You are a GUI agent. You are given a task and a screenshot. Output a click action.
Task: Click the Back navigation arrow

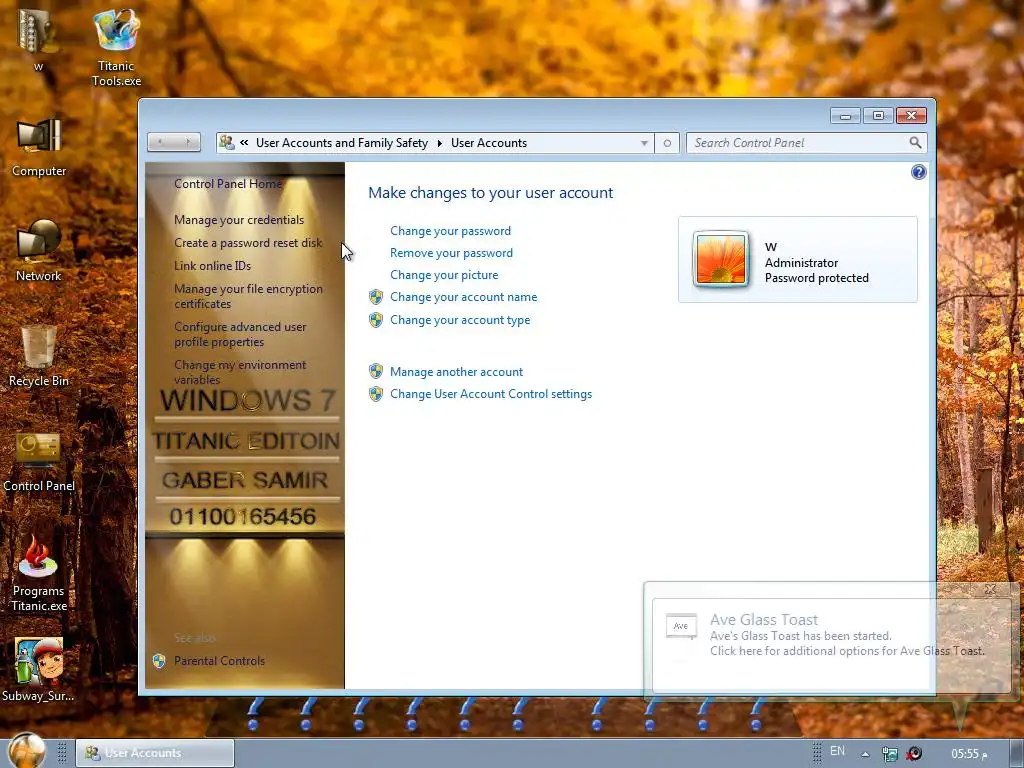click(161, 142)
